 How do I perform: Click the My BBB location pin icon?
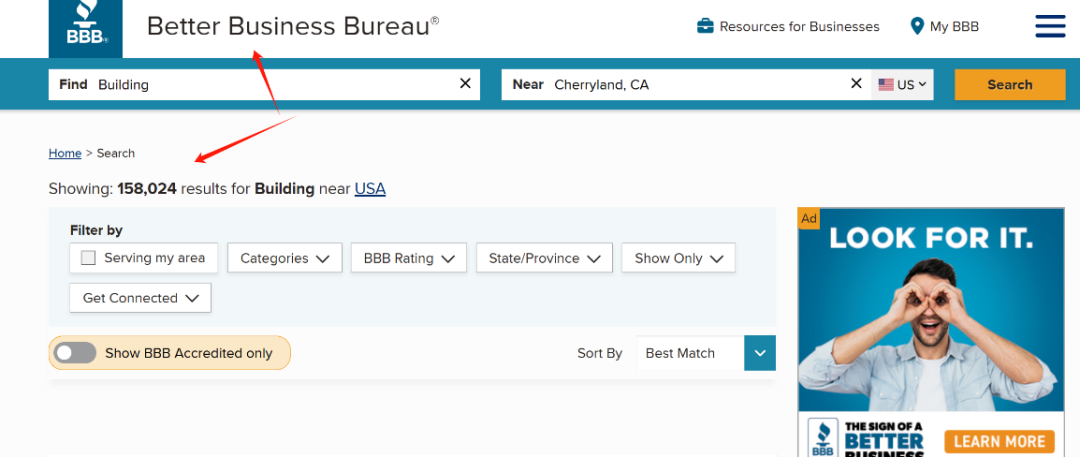917,26
